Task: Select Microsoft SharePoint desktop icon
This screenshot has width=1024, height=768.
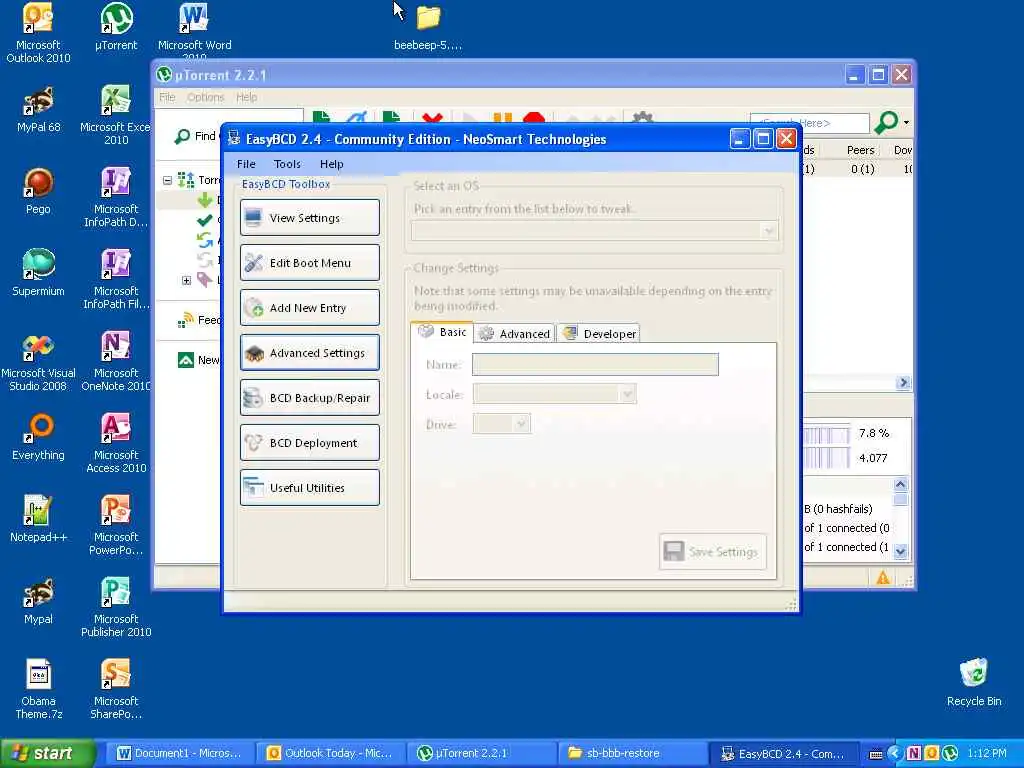Action: point(116,689)
